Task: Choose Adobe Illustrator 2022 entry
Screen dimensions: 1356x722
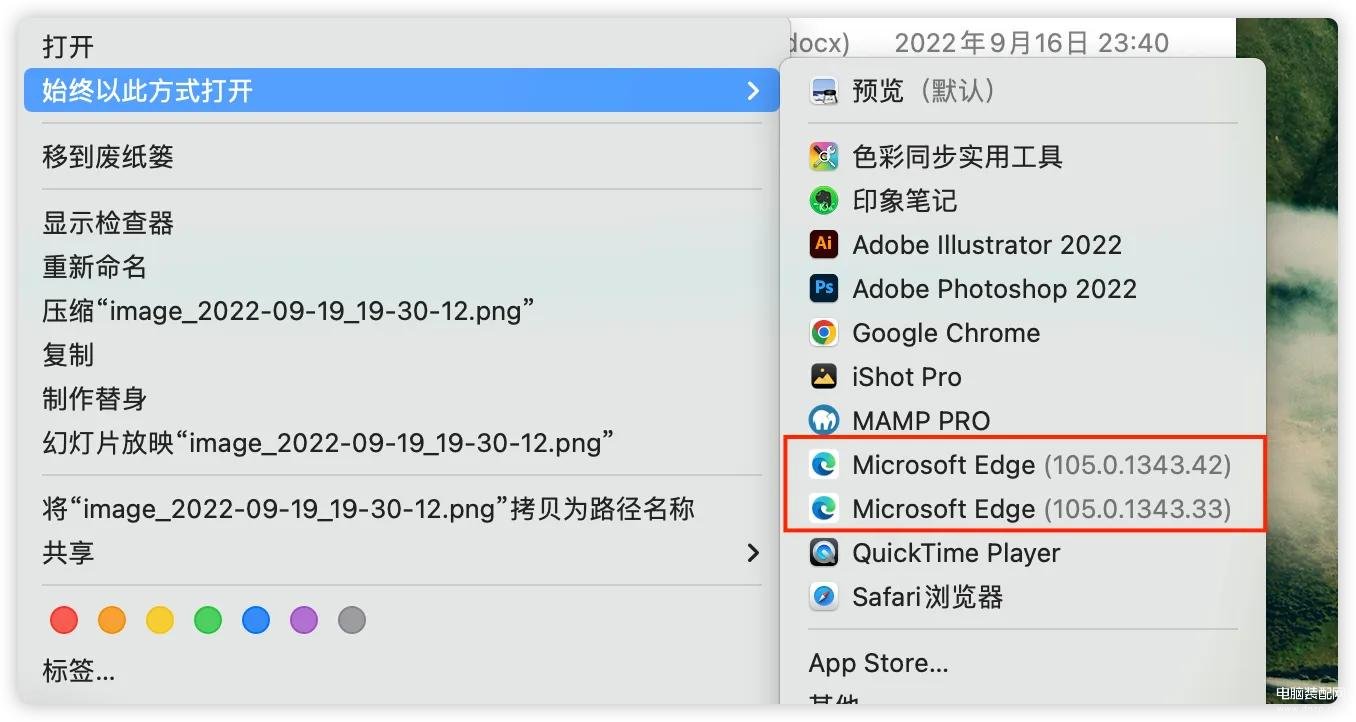Action: [1023, 245]
